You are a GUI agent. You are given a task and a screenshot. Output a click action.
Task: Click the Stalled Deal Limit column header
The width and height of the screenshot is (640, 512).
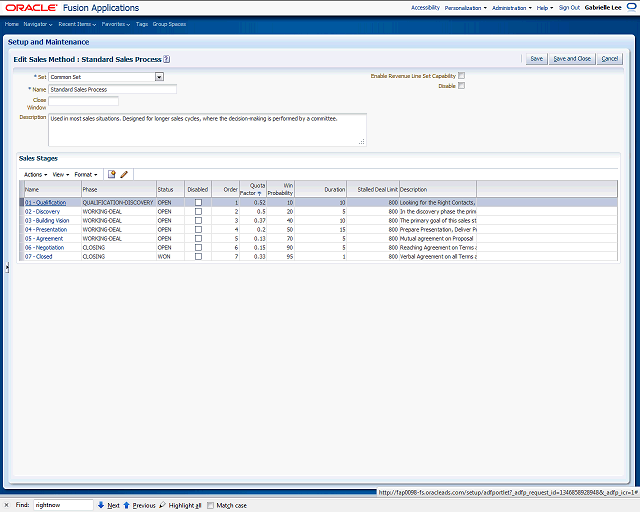coord(373,189)
